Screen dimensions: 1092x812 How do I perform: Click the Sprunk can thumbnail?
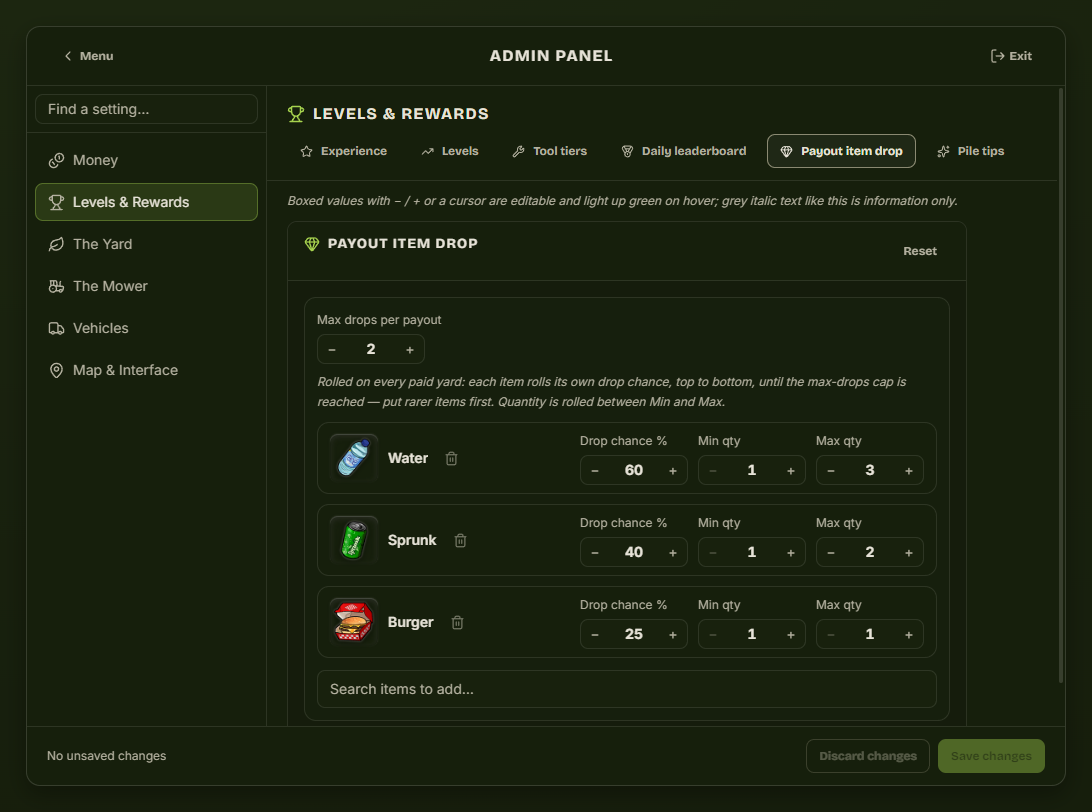point(354,540)
